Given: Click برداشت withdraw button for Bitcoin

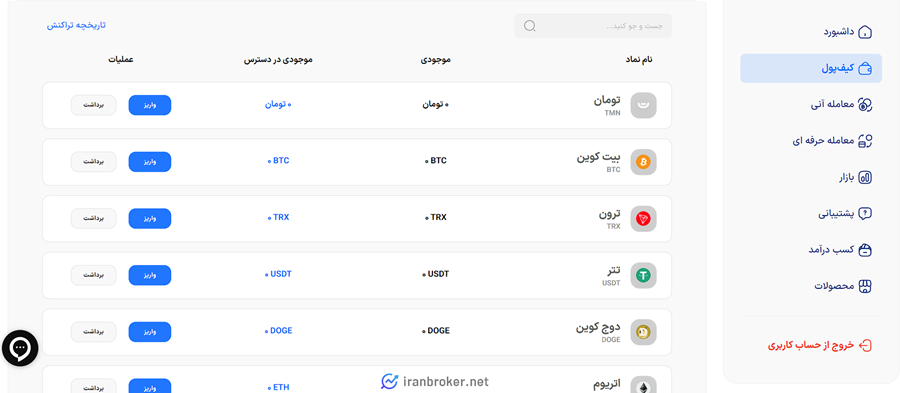Looking at the screenshot, I should pyautogui.click(x=94, y=162).
